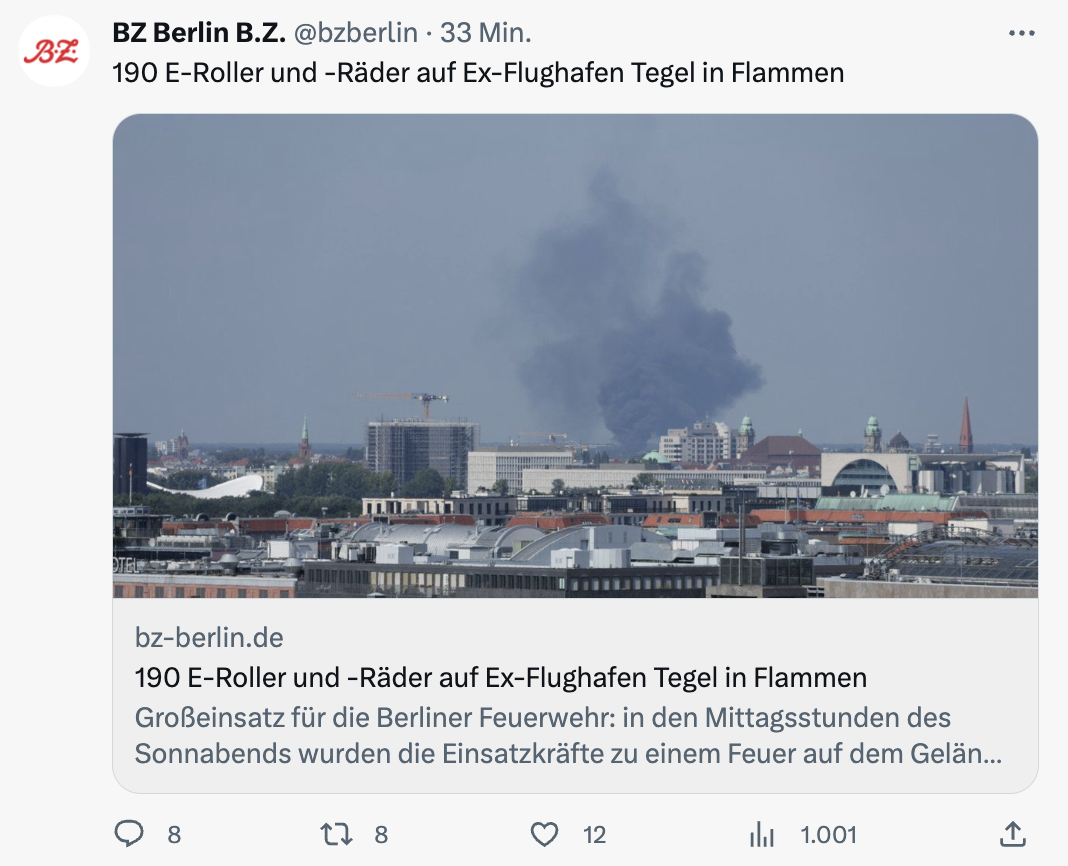1068x866 pixels.
Task: Open the card headline about E-Roller fire
Action: [501, 677]
